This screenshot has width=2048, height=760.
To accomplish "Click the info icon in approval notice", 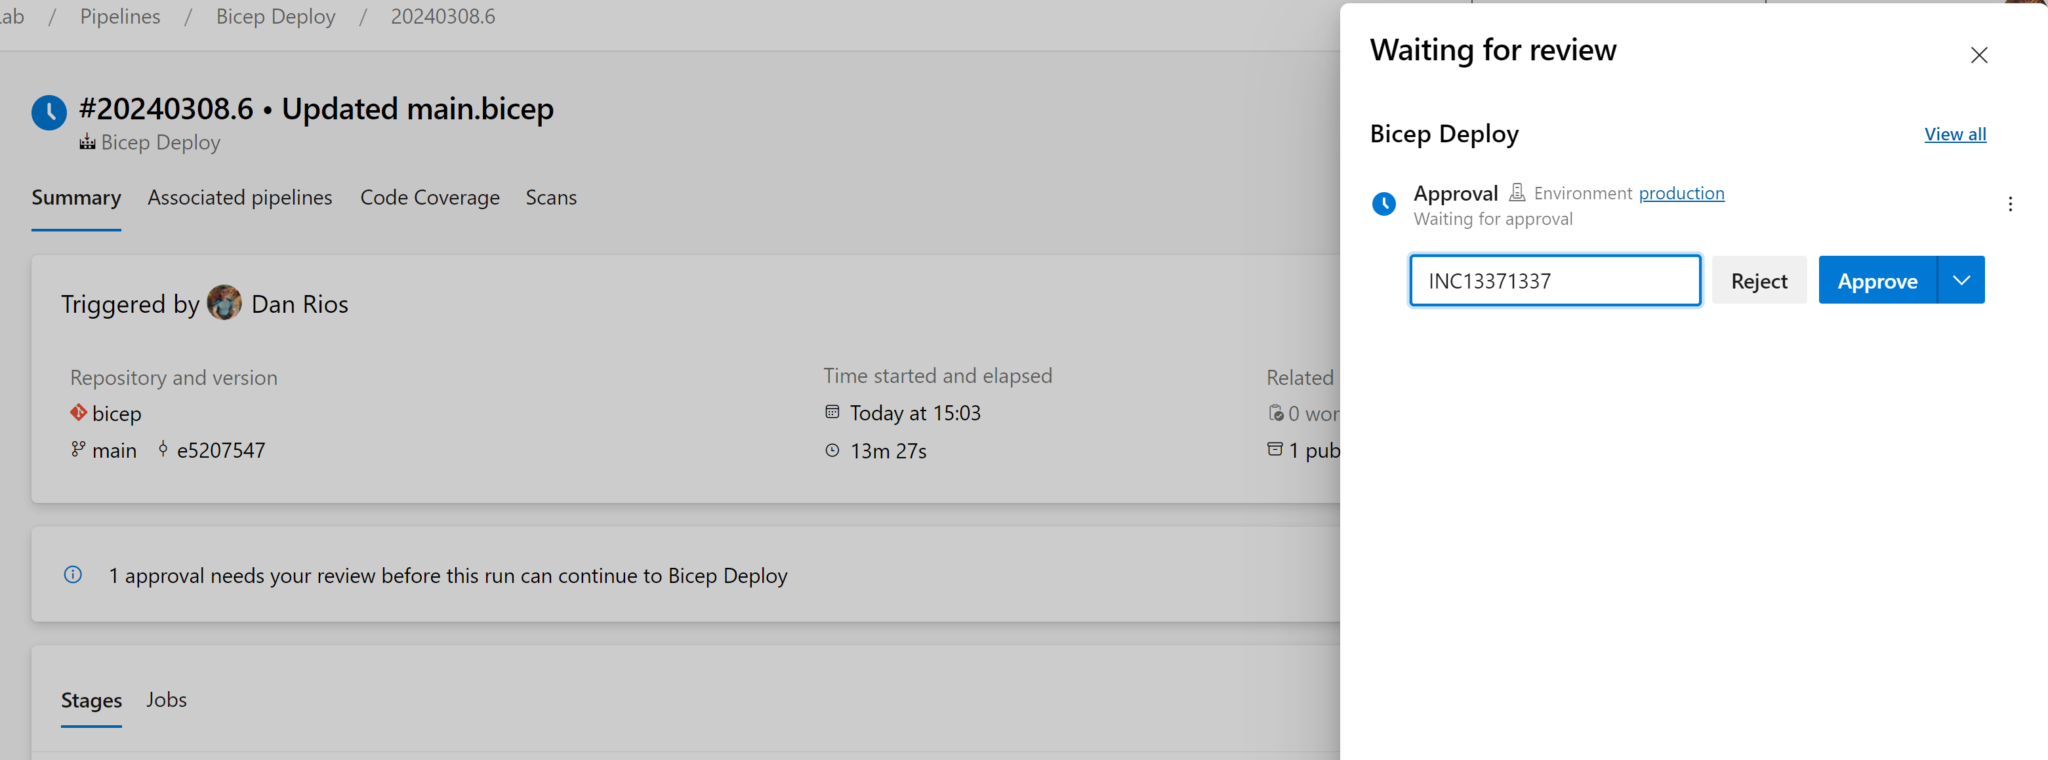I will (x=73, y=575).
